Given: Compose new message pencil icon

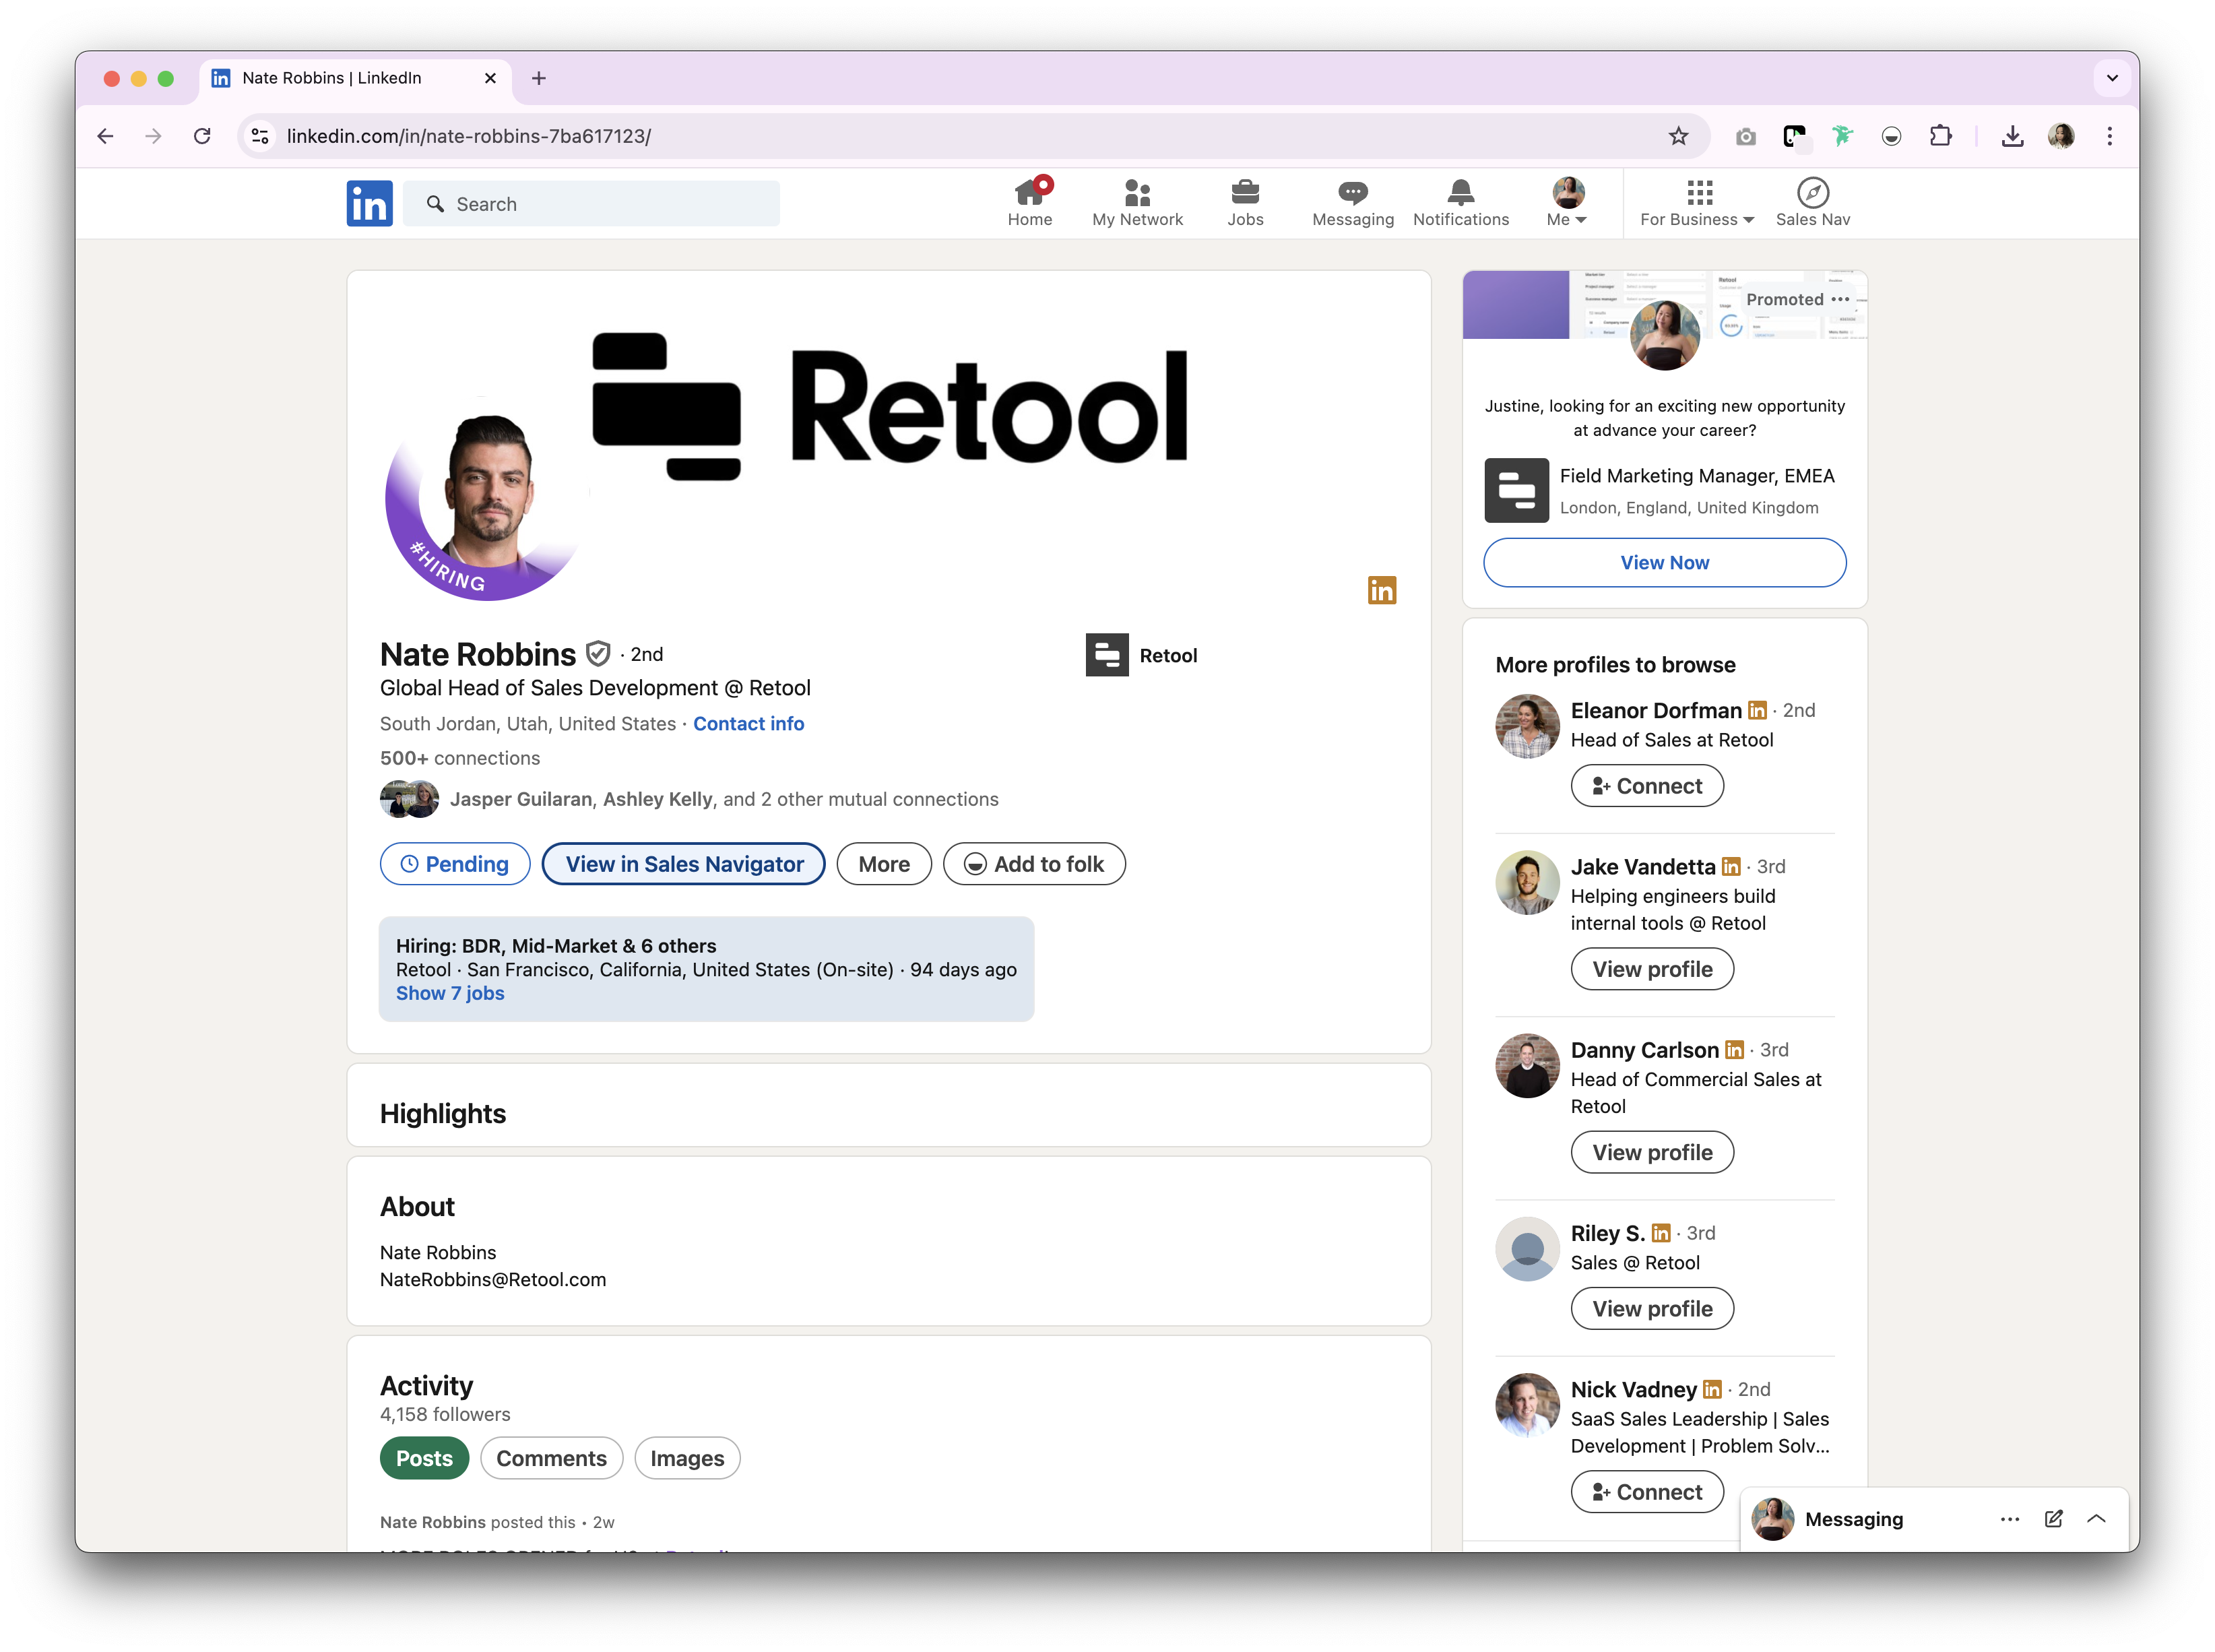Looking at the screenshot, I should (2053, 1519).
